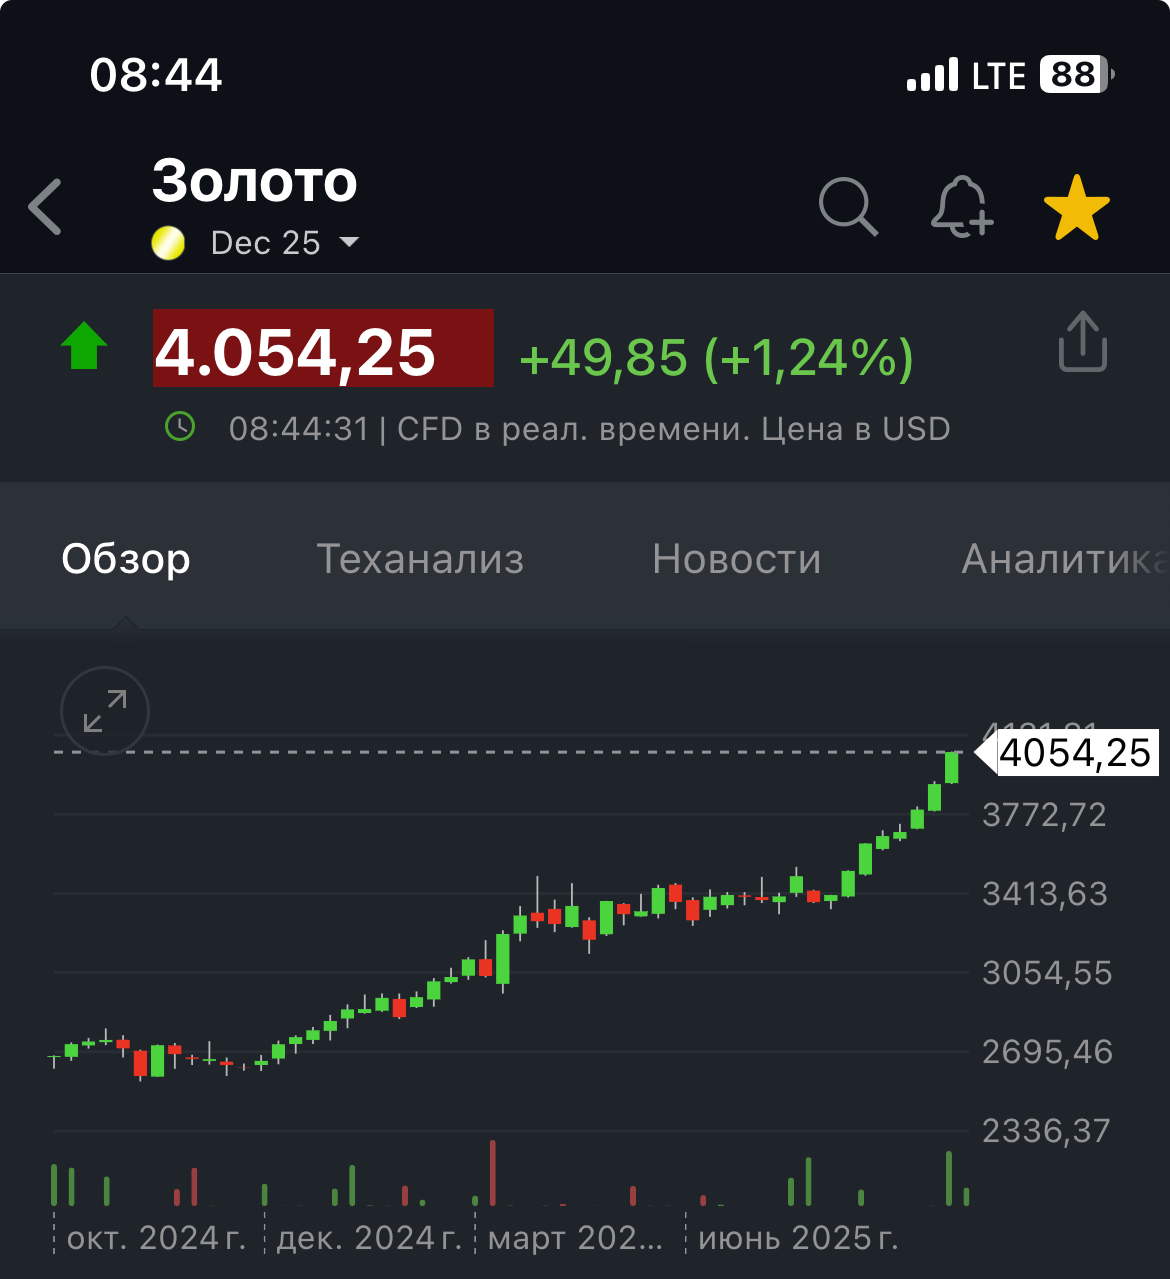This screenshot has height=1279, width=1170.
Task: Tap the yellow gold commodity icon
Action: (x=168, y=242)
